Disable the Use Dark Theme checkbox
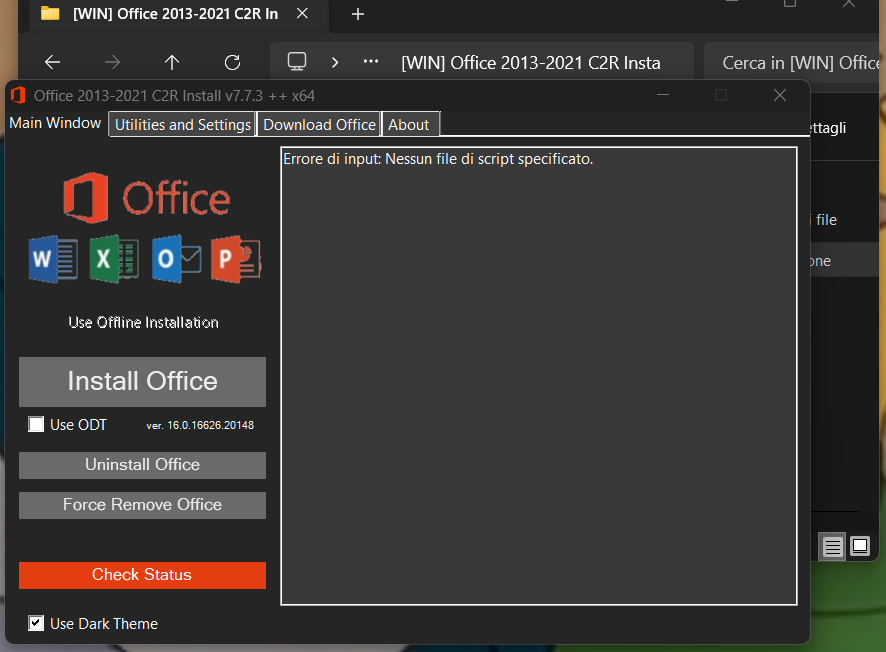The height and width of the screenshot is (652, 886). (x=36, y=623)
